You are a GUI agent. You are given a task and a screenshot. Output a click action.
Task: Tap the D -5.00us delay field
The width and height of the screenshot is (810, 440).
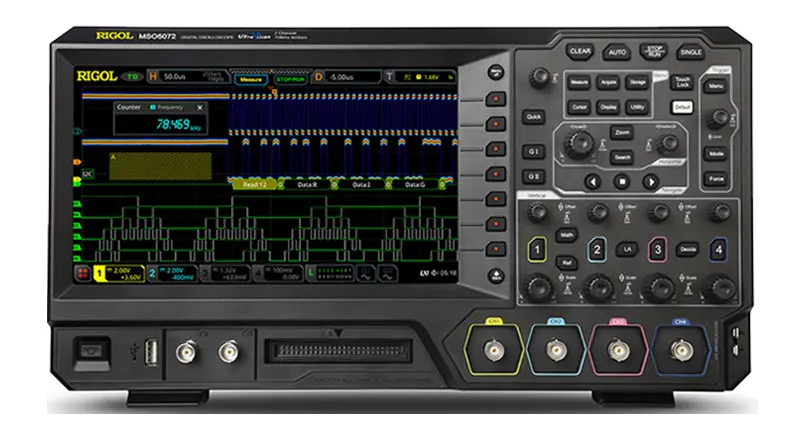(347, 77)
